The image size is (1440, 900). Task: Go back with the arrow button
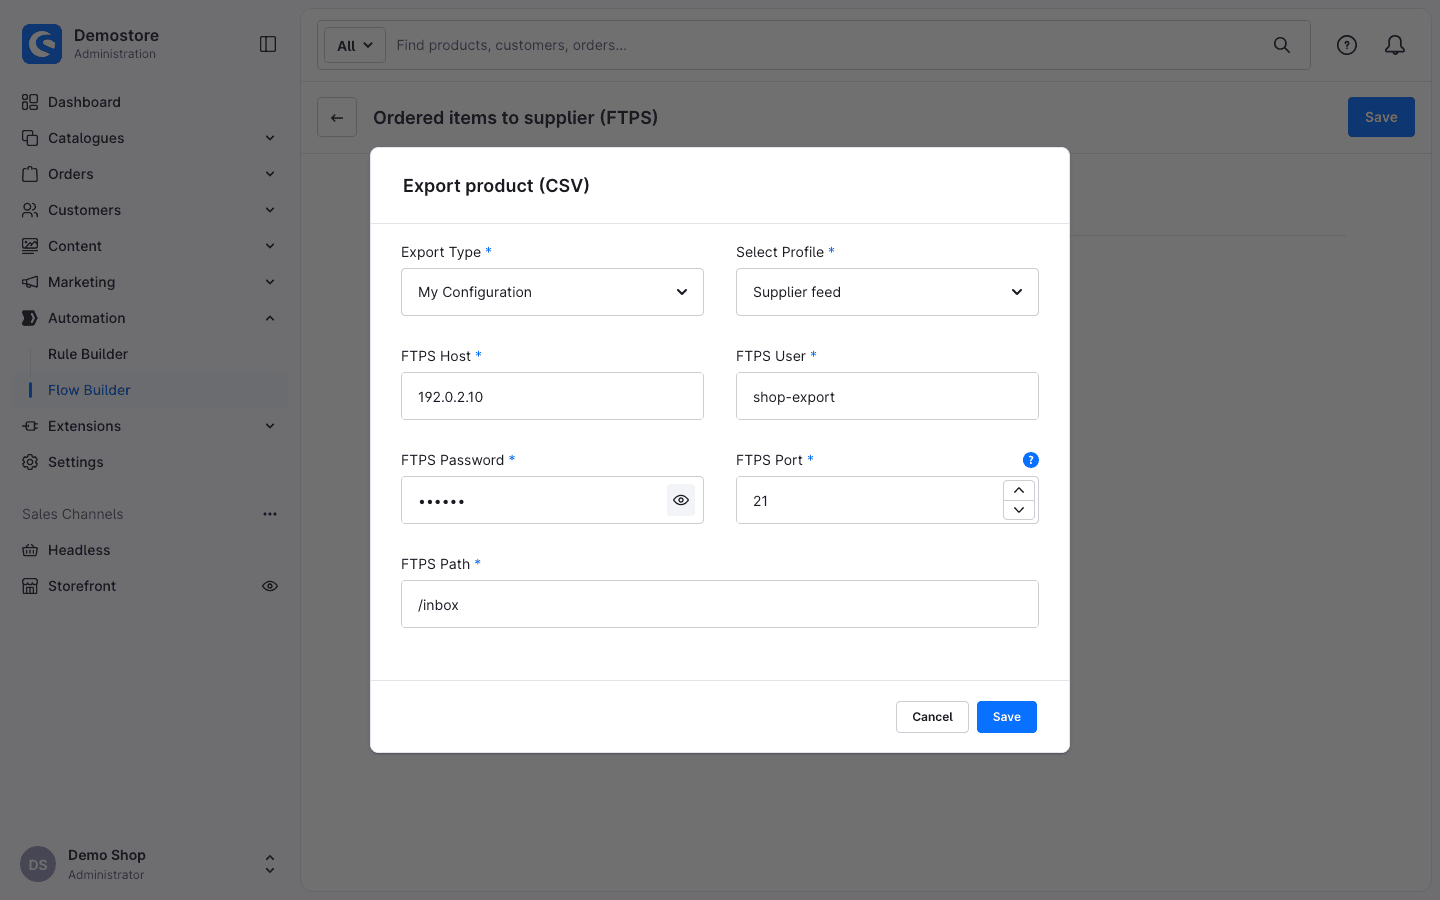[337, 117]
